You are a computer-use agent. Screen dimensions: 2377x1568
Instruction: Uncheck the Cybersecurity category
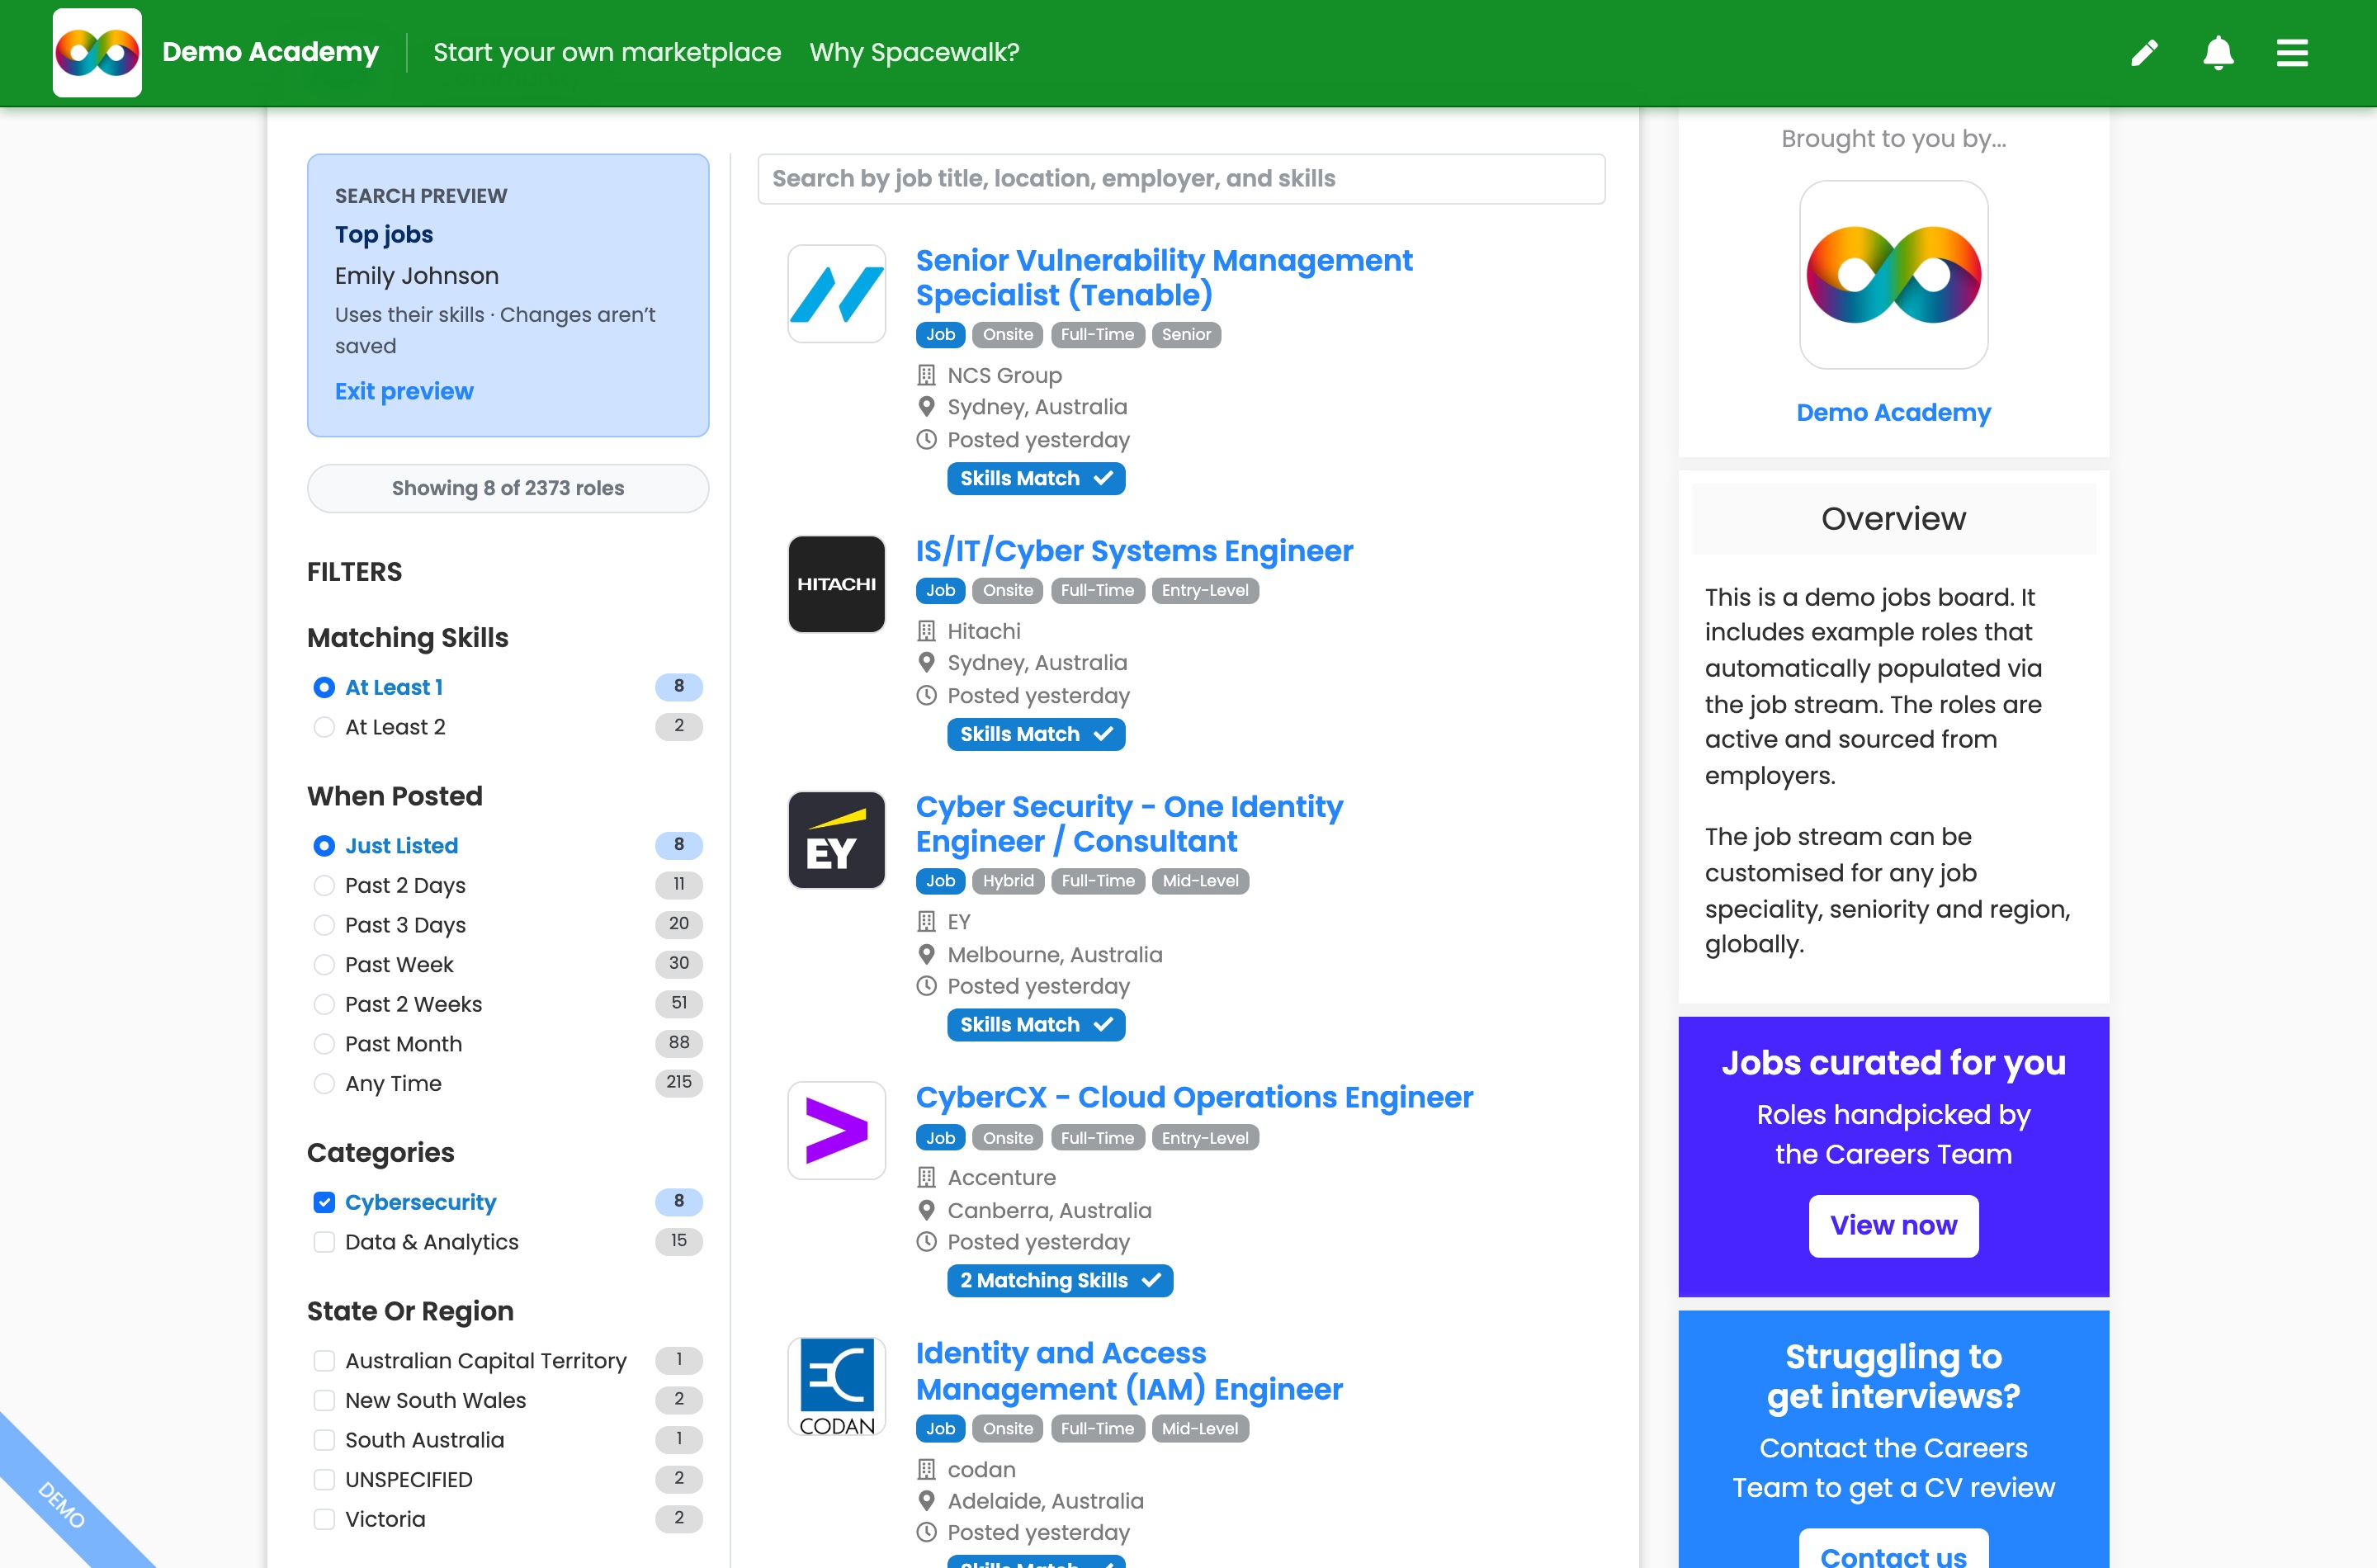(324, 1202)
